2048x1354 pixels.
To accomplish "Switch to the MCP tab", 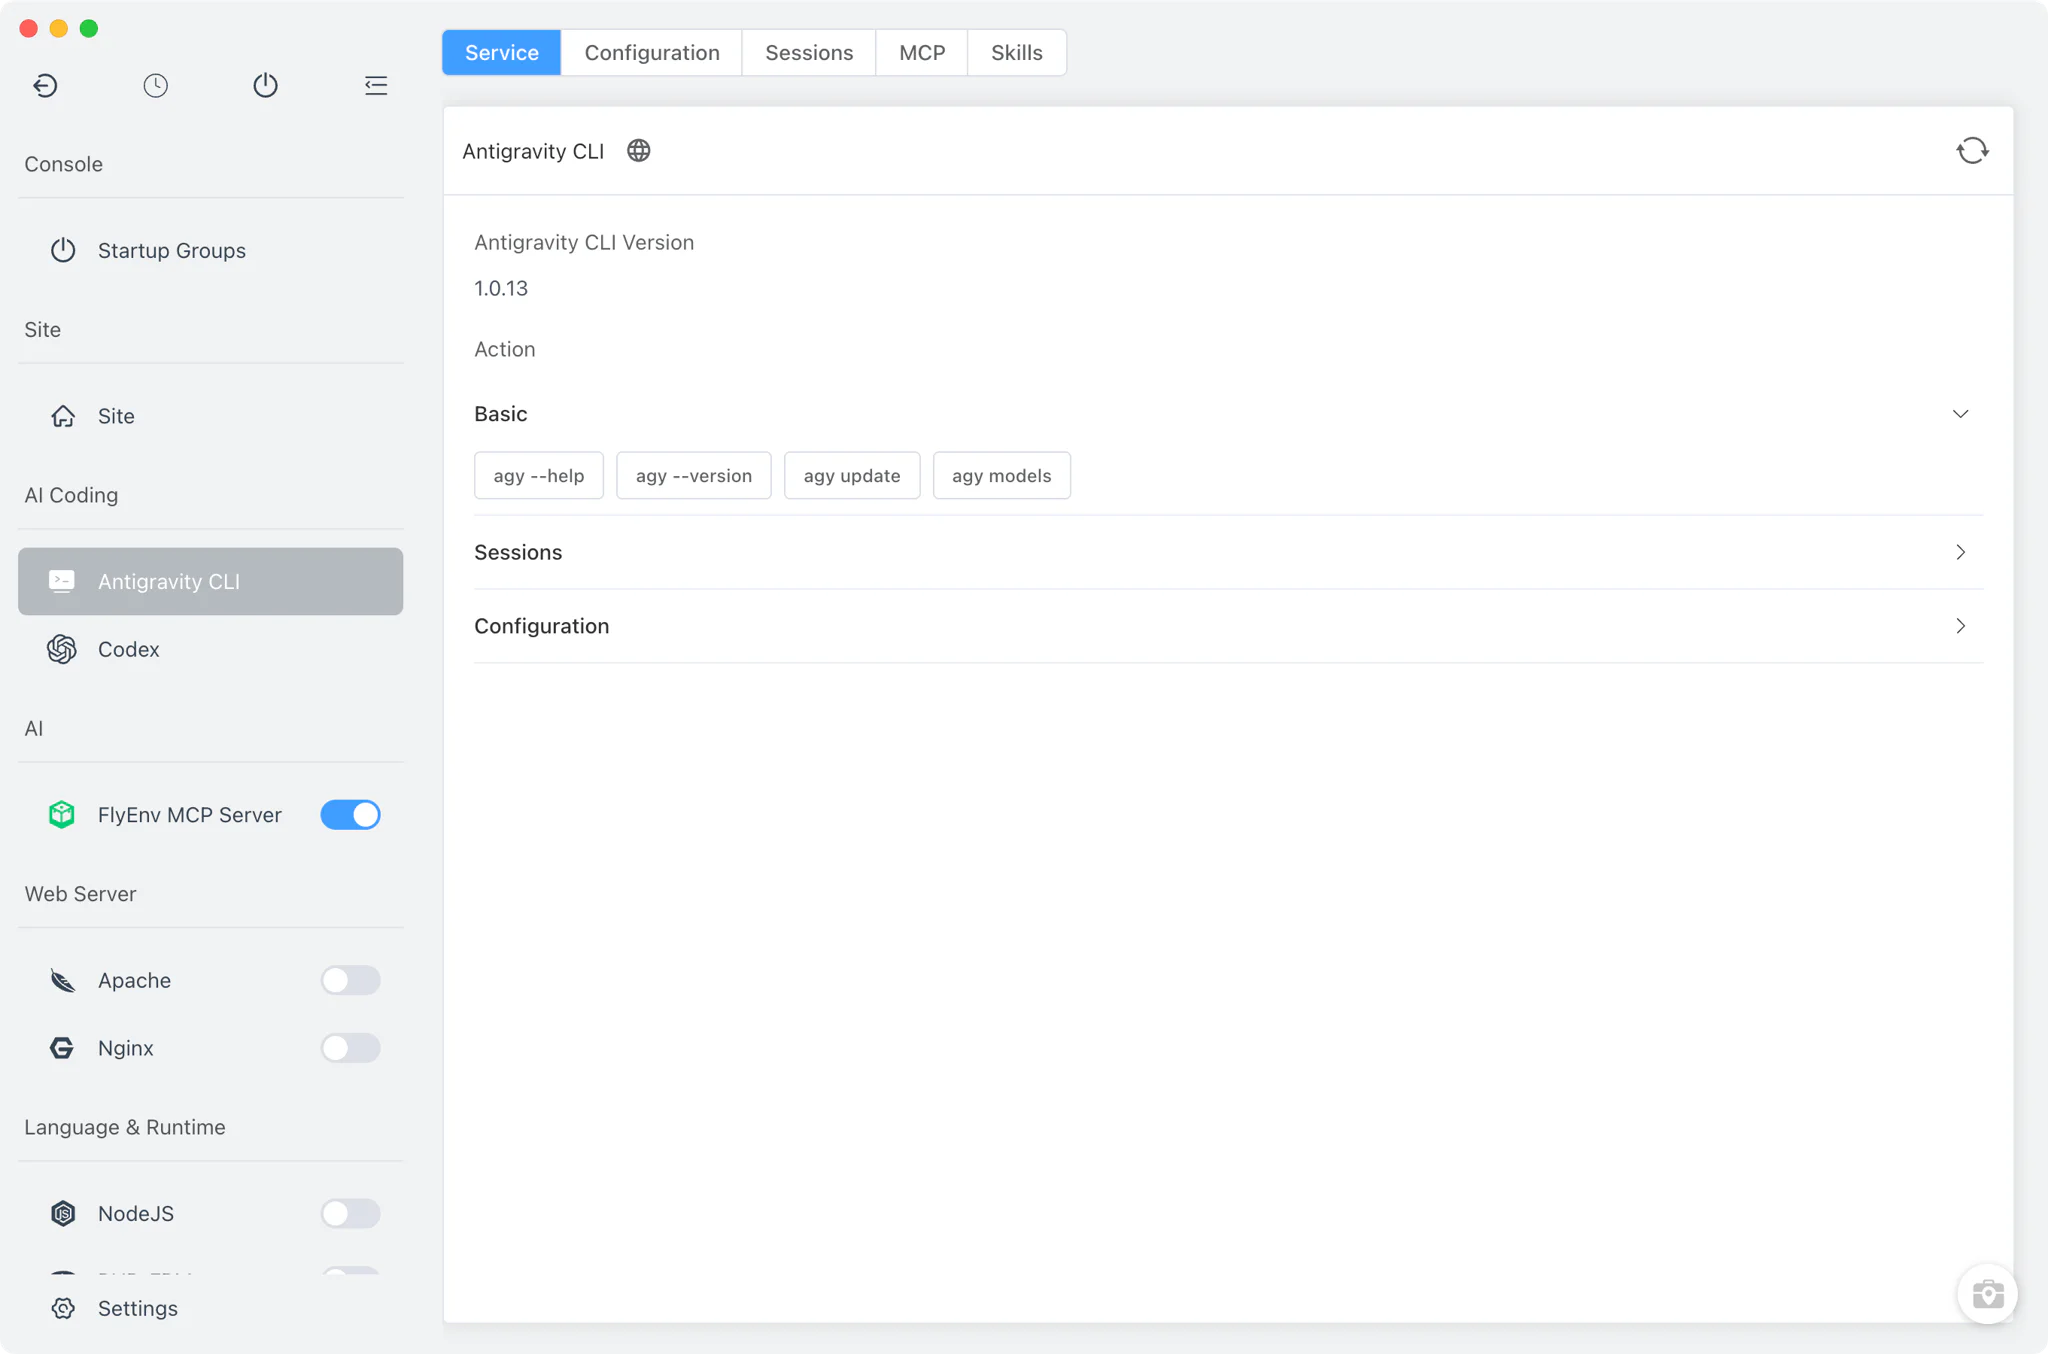I will coord(922,52).
